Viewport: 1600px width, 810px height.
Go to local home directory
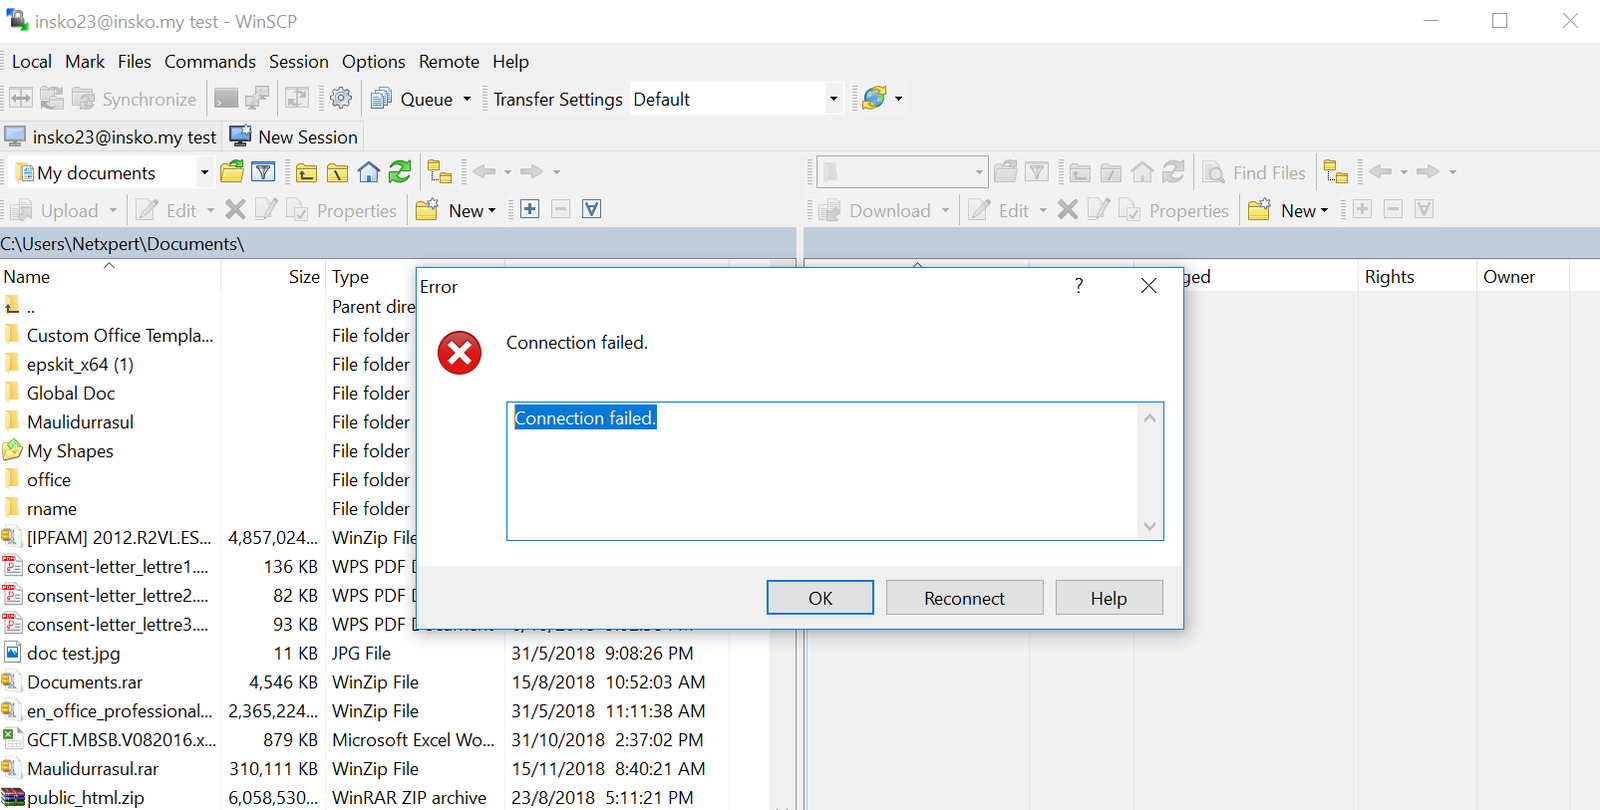369,172
